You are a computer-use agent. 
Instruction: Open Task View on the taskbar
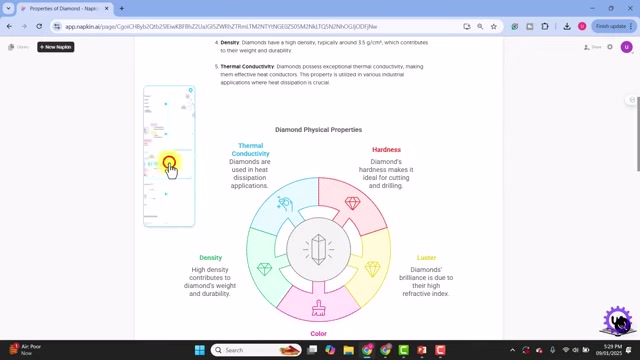pyautogui.click(x=312, y=350)
